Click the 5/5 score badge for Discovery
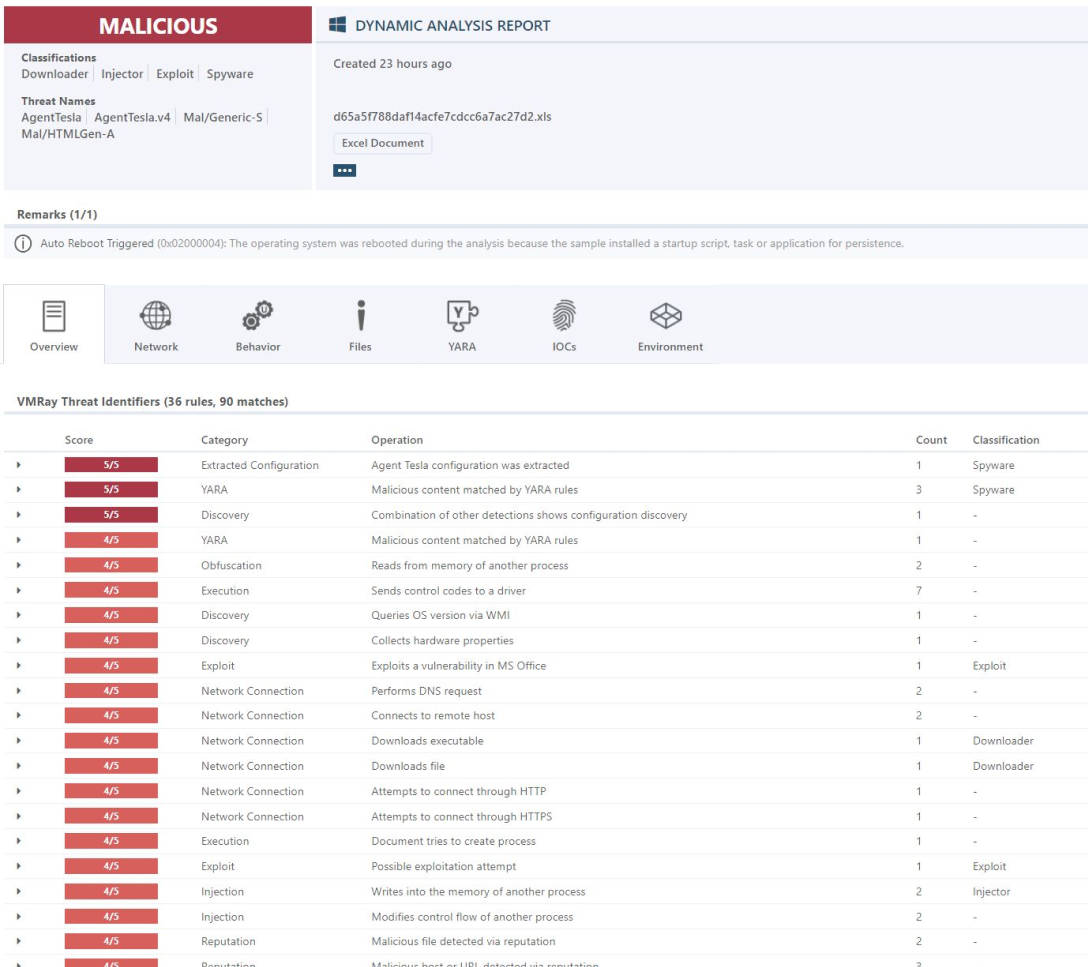 pos(111,515)
